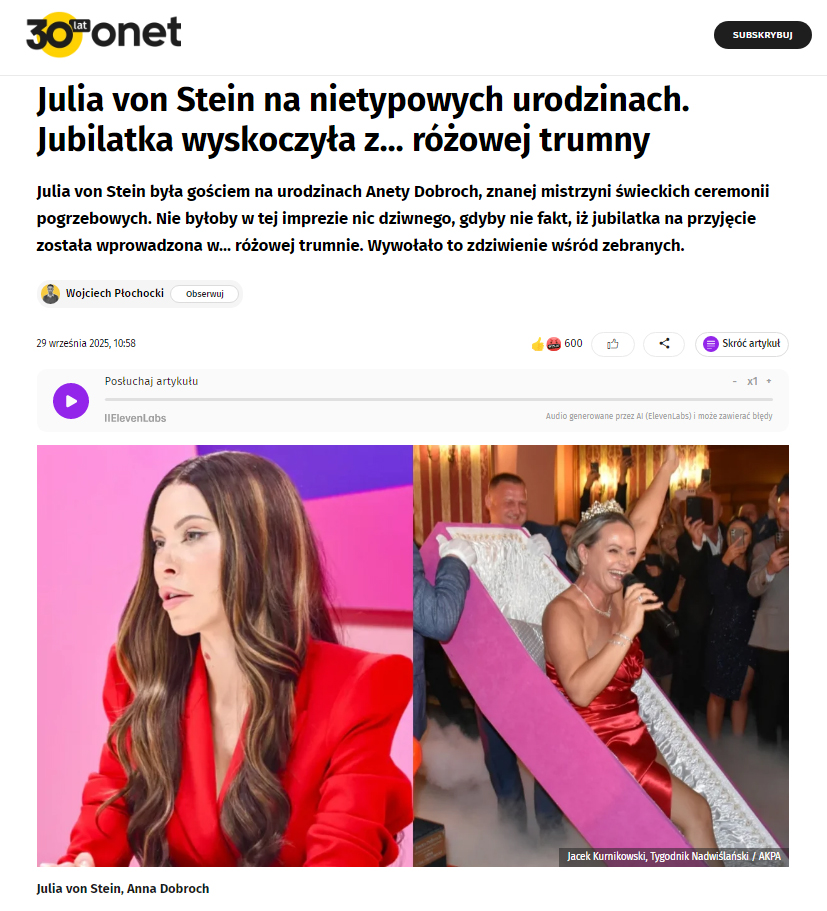Viewport: 827px width, 911px height.
Task: Click the thumbs-up reaction emoji
Action: [x=538, y=344]
